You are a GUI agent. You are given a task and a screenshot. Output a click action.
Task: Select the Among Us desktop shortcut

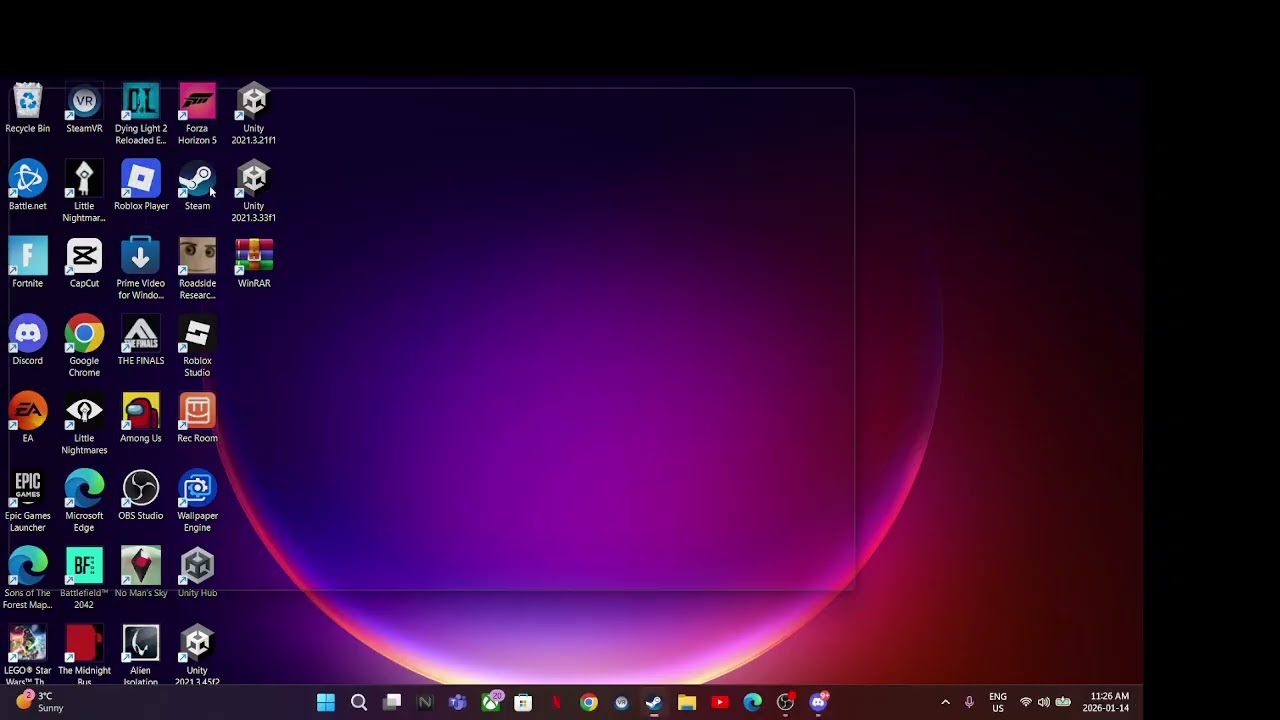coord(141,418)
